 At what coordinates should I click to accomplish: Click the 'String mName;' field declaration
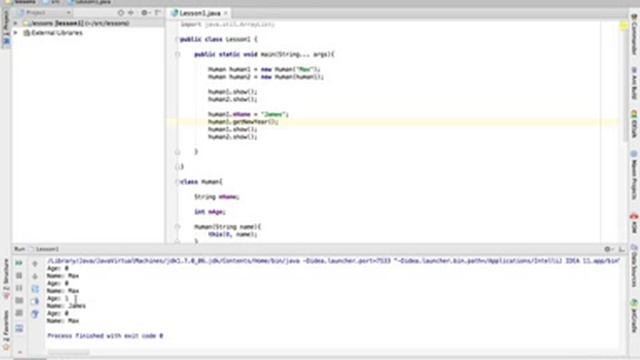(x=216, y=197)
